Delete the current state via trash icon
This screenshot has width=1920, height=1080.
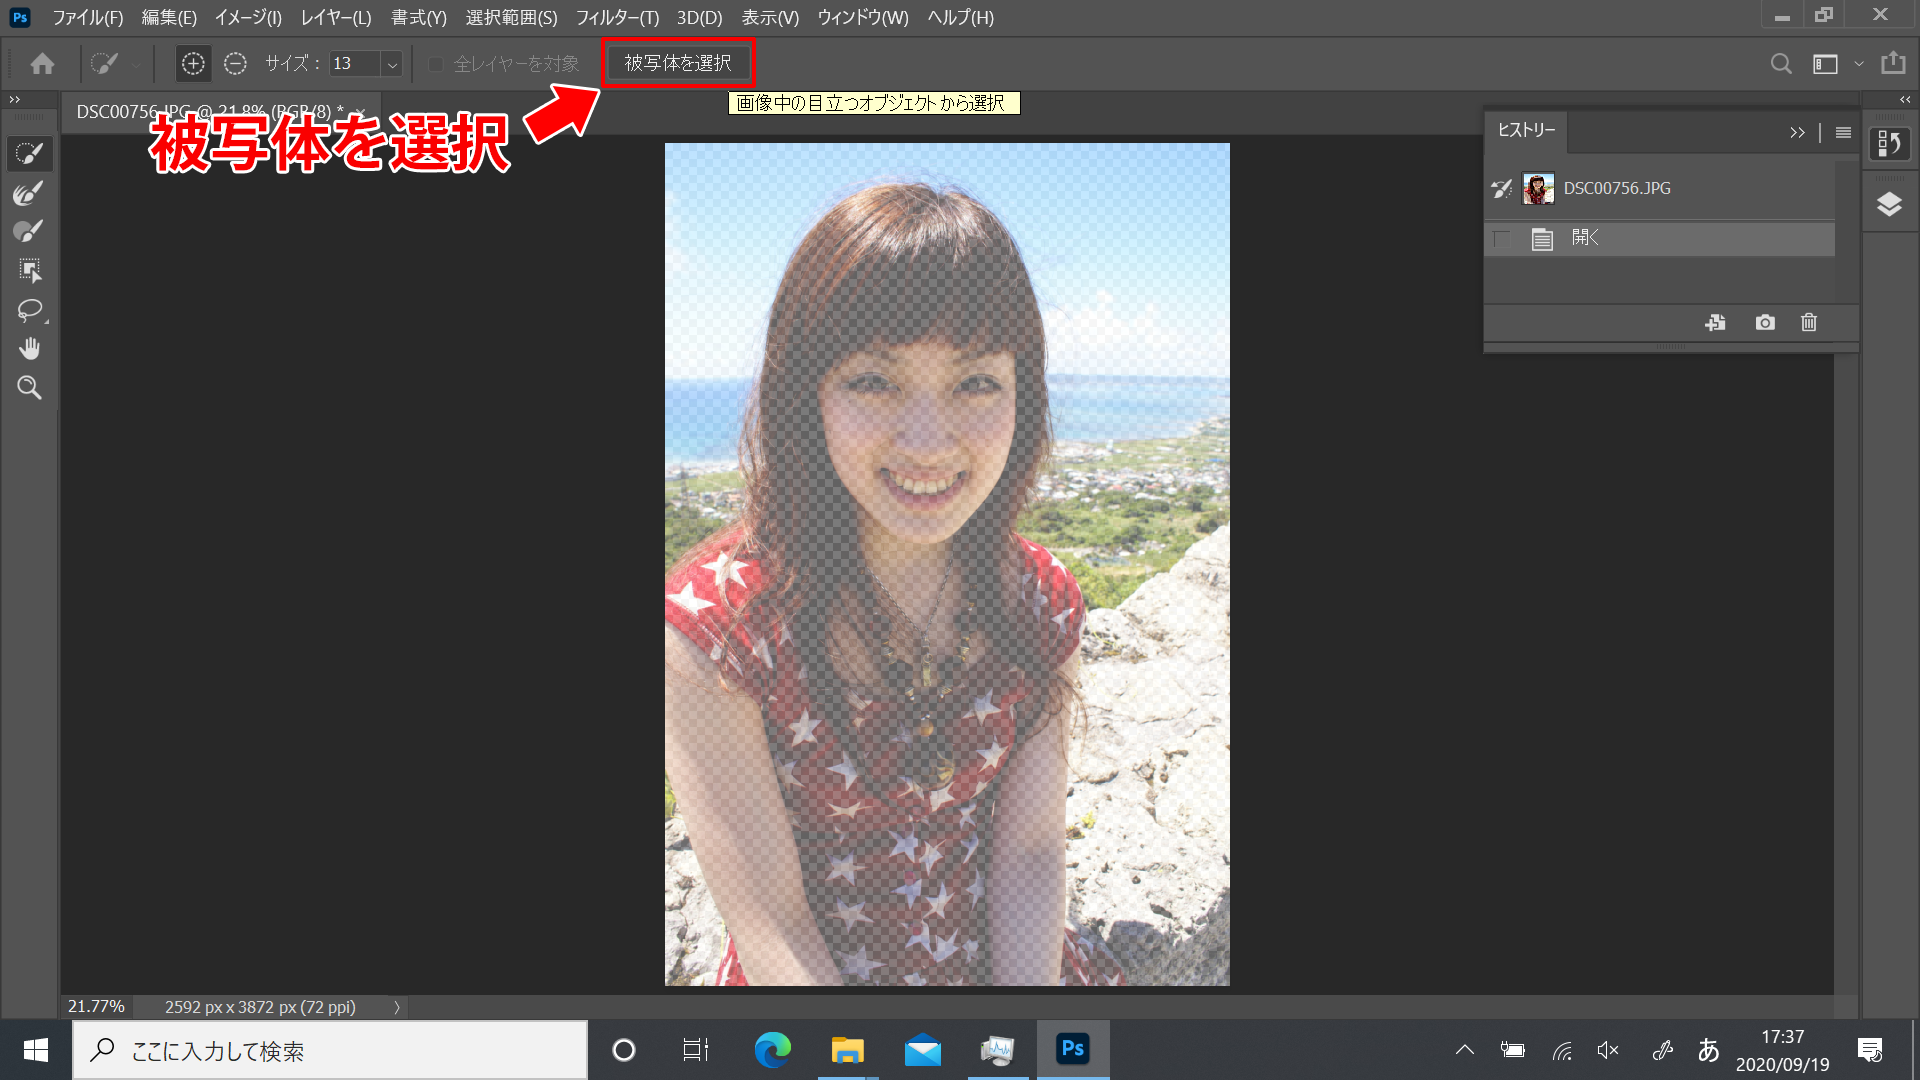(x=1809, y=322)
